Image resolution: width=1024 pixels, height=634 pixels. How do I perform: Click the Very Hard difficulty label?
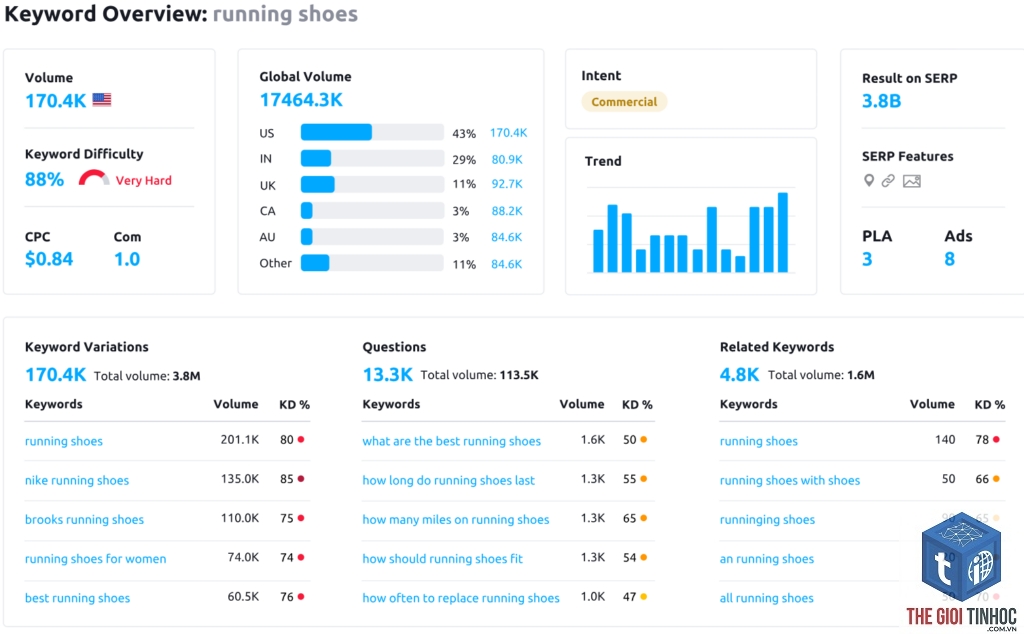[144, 181]
